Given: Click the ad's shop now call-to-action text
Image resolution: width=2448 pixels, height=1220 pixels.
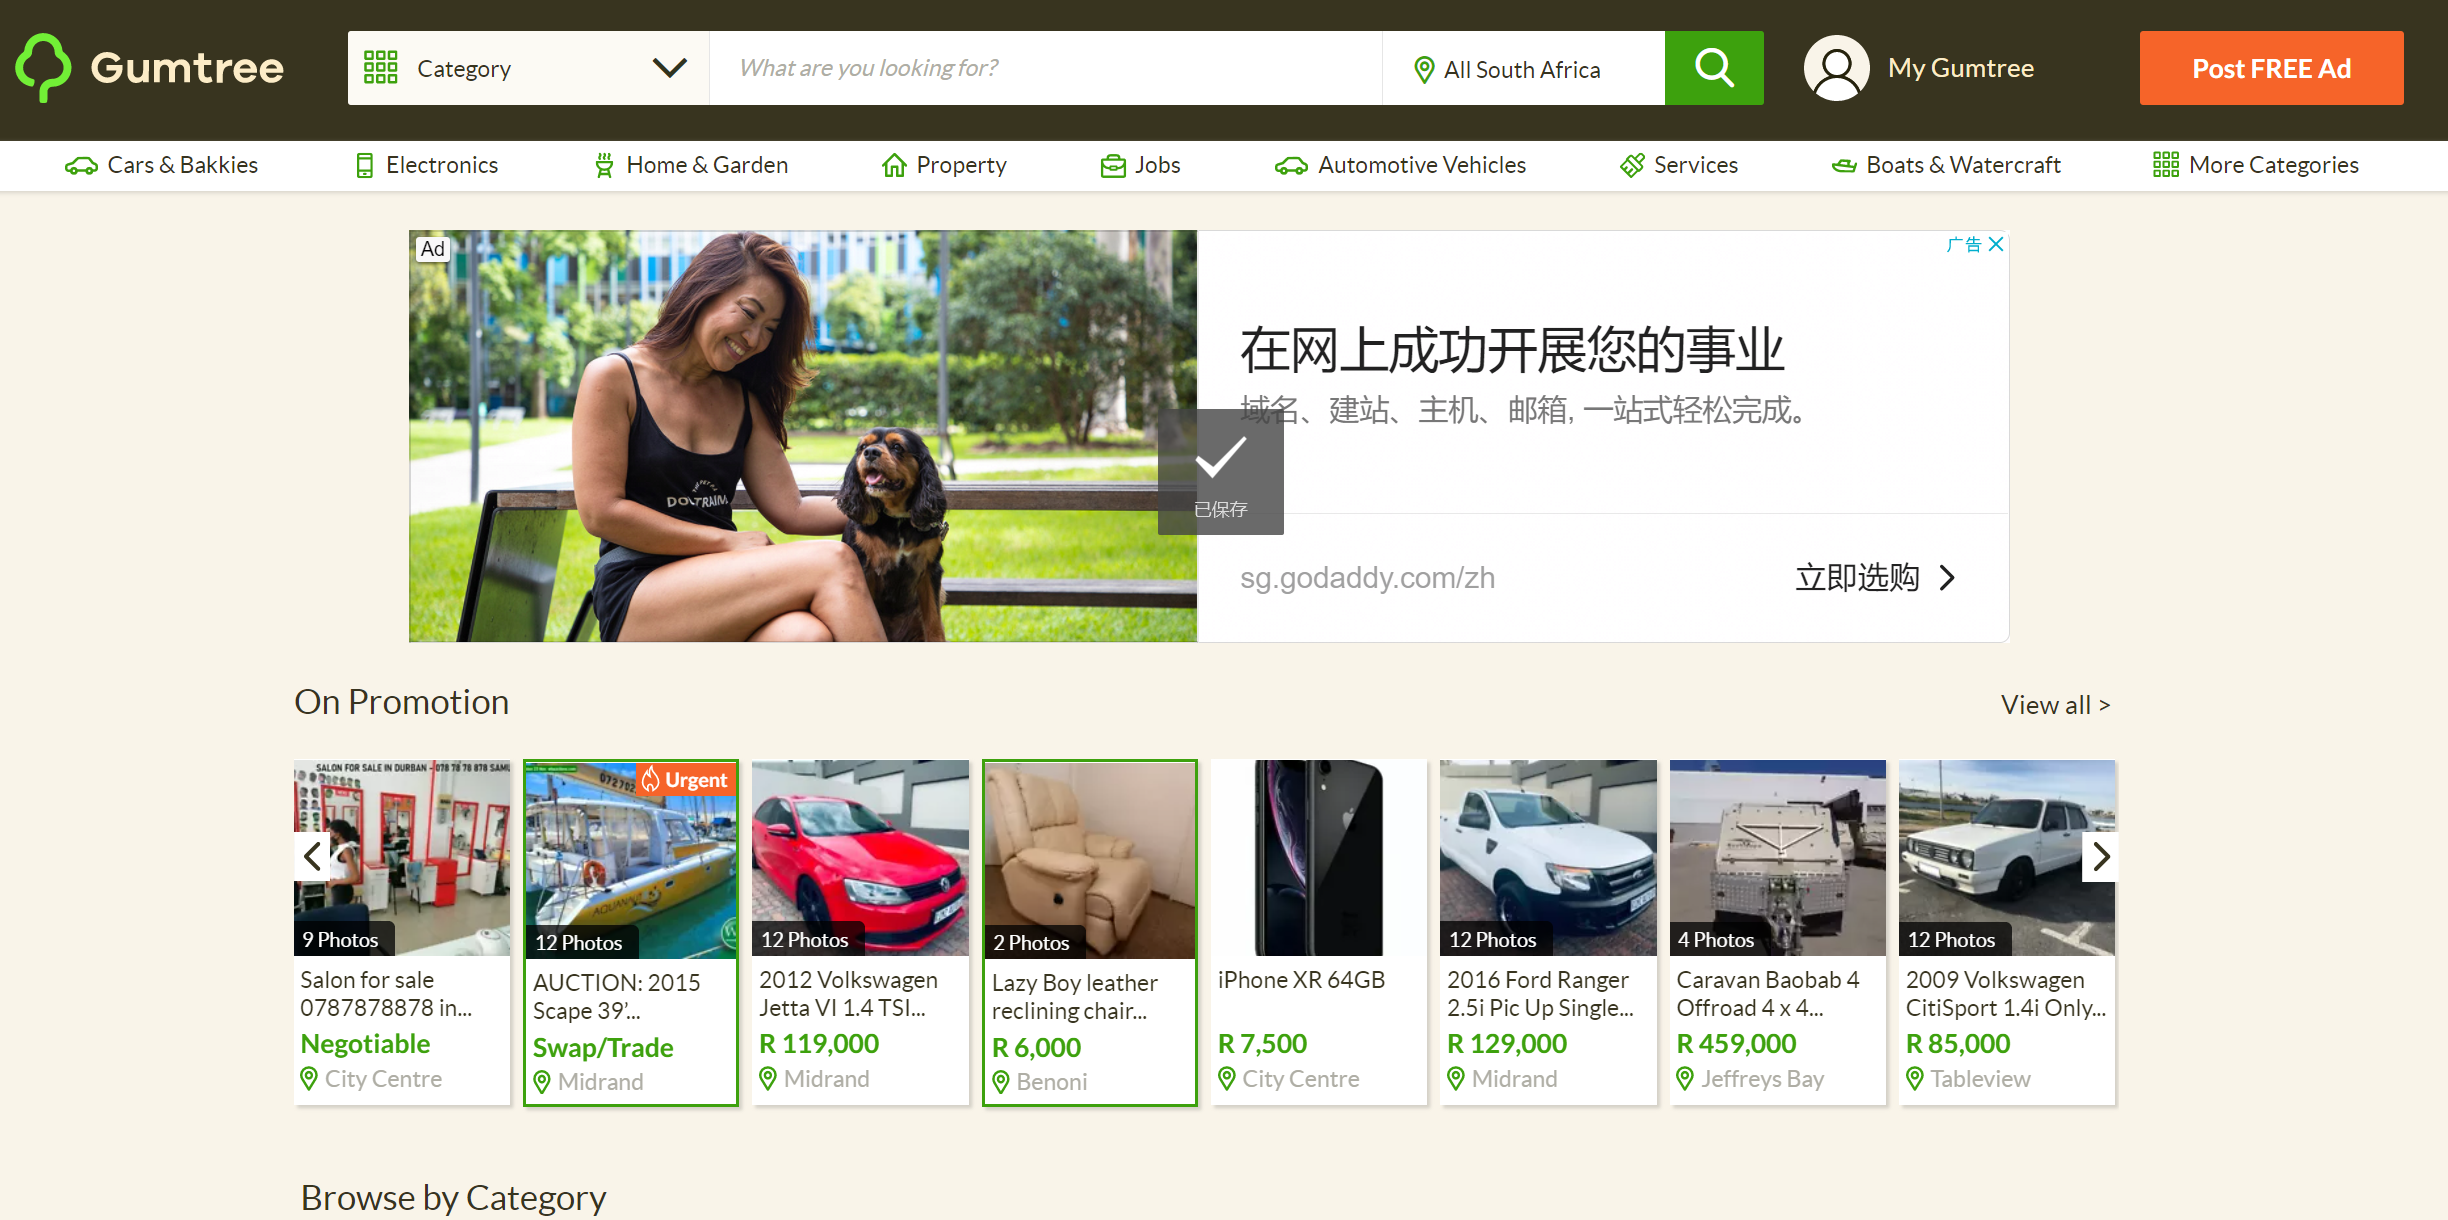Looking at the screenshot, I should (x=1857, y=578).
